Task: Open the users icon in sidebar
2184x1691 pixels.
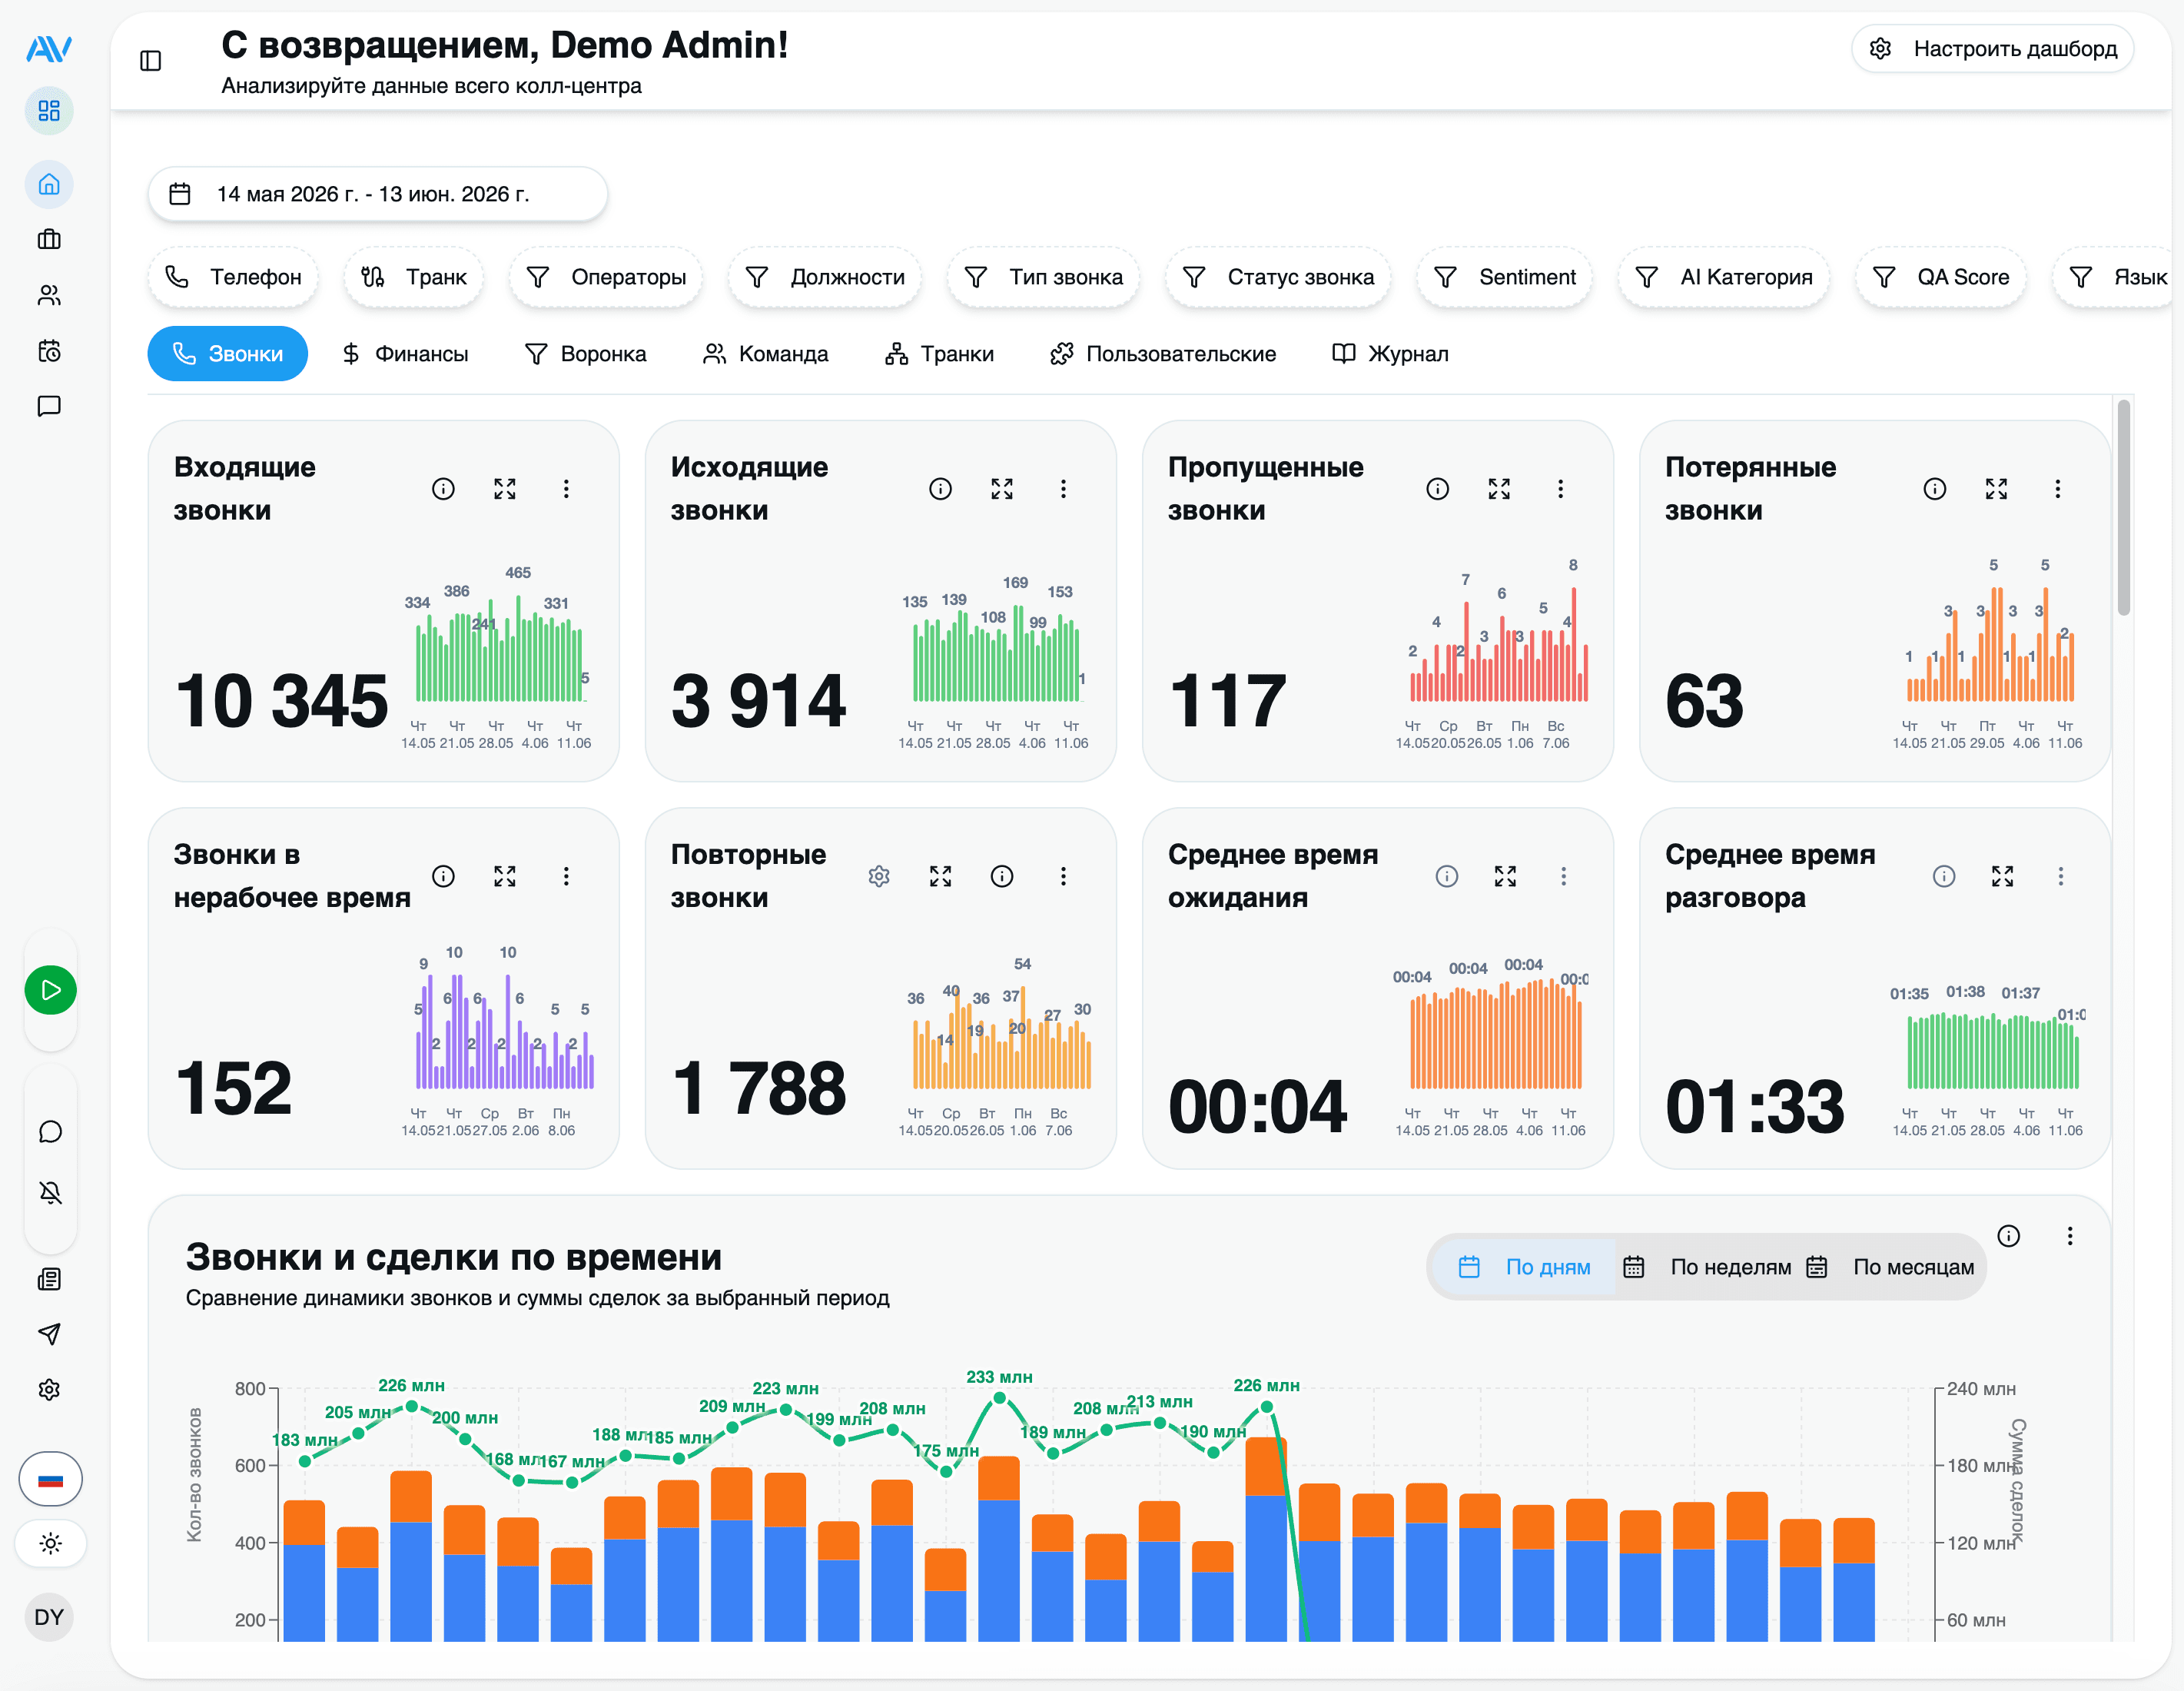Action: (x=49, y=295)
